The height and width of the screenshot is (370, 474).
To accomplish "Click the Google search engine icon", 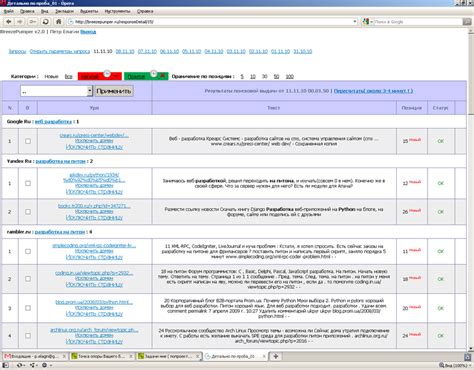I will (366, 22).
